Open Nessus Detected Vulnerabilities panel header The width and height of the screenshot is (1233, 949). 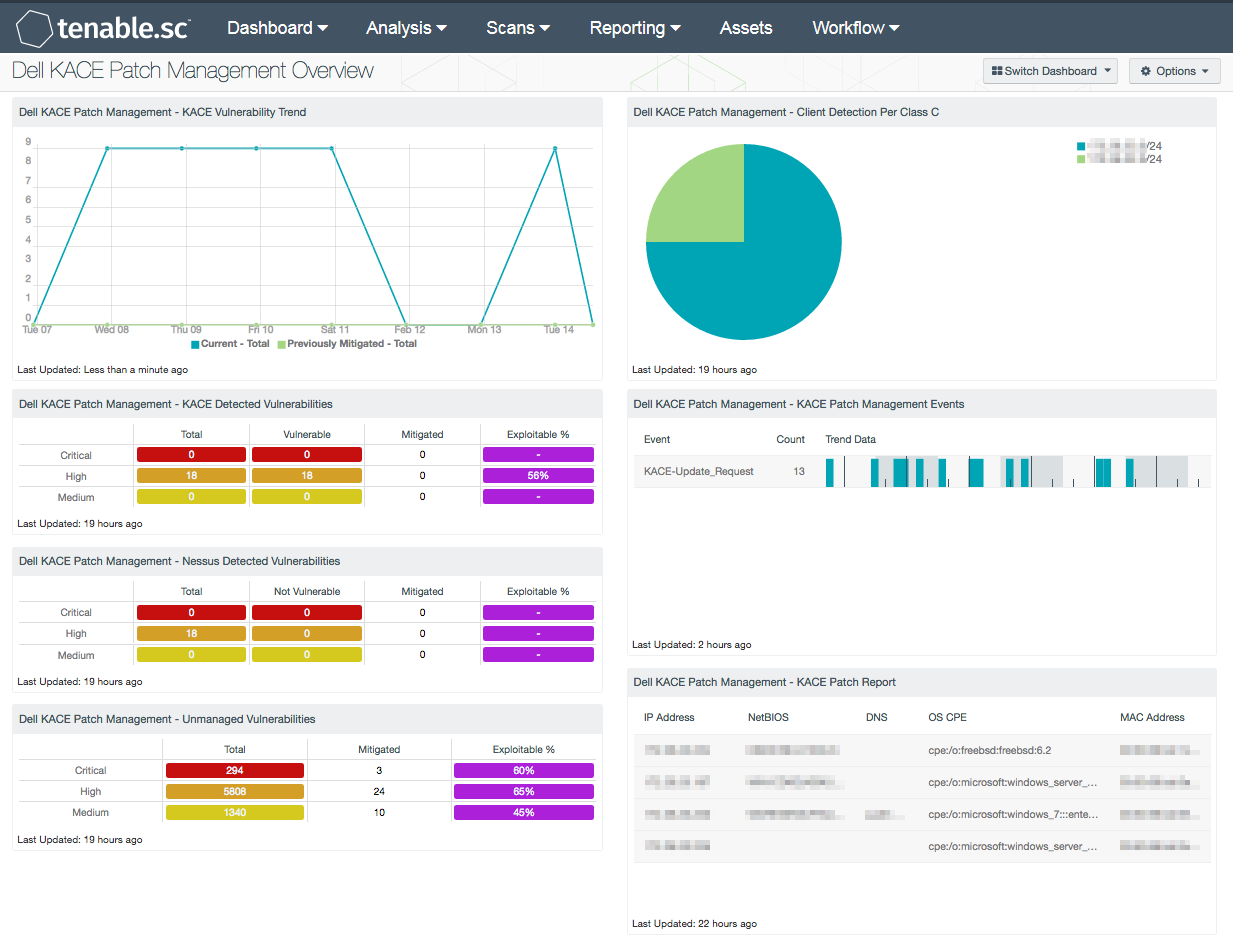click(307, 561)
